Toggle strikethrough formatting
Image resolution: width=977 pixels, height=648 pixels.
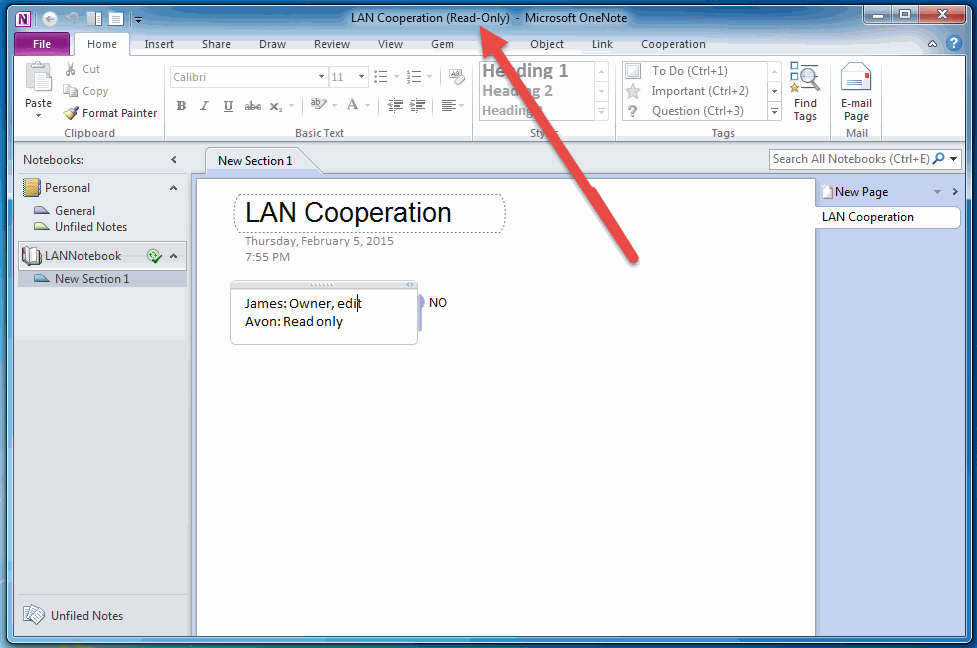[252, 106]
